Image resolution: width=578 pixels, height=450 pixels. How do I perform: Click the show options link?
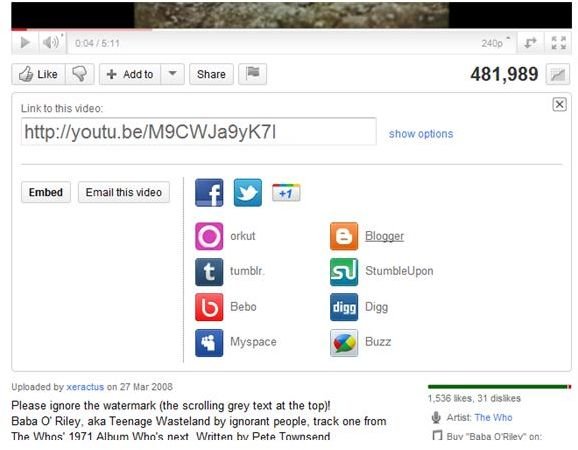coord(421,133)
